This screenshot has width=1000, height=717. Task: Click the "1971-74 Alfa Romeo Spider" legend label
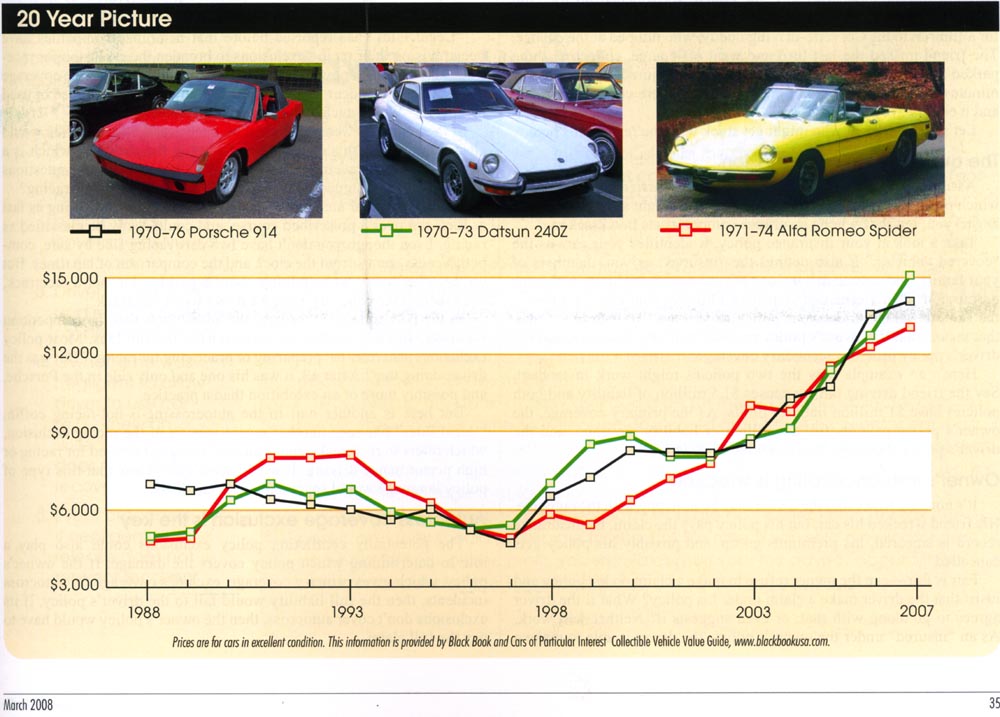pos(818,231)
